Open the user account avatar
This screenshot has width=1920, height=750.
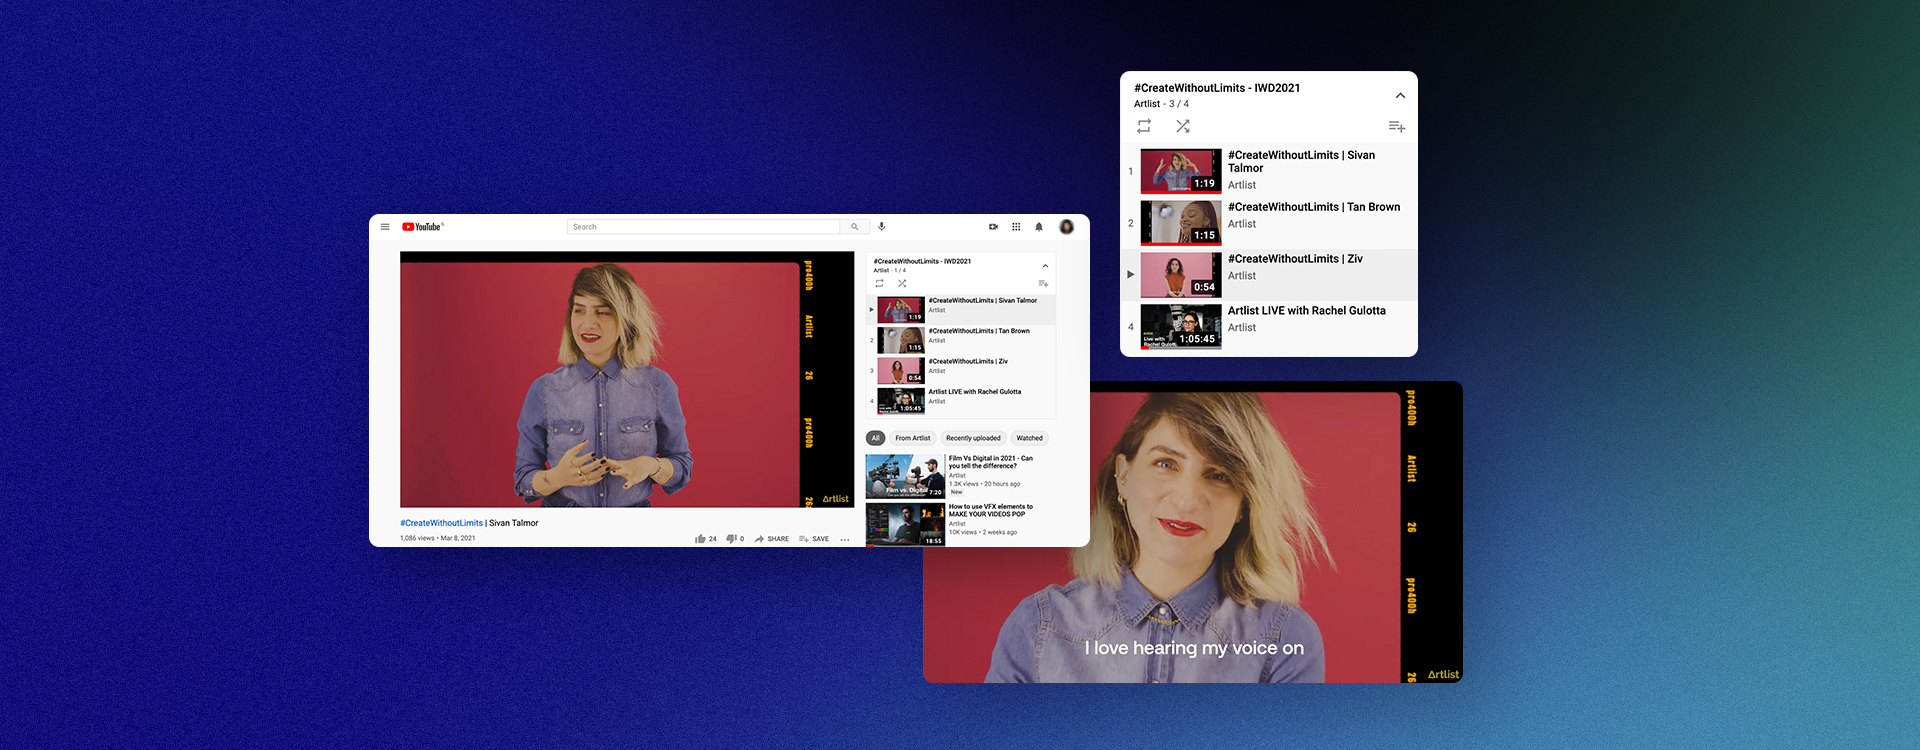click(1066, 227)
